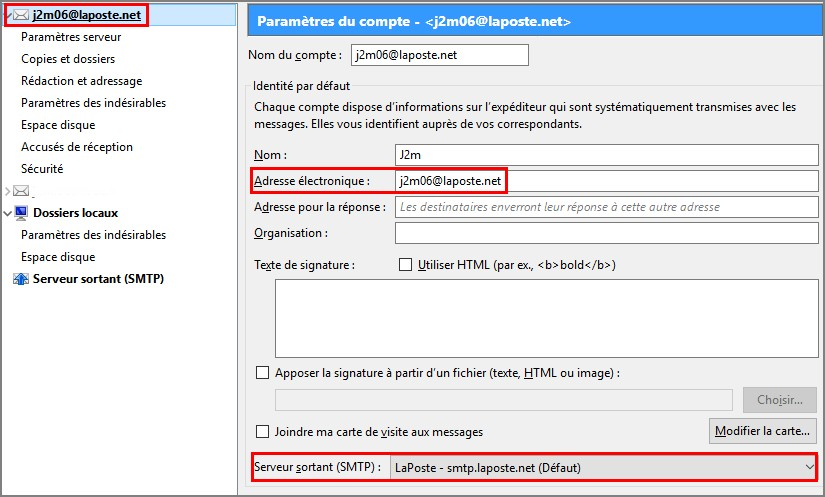Expand the collapsed second account tree
Viewport: 825px width, 497px height.
pos(7,191)
